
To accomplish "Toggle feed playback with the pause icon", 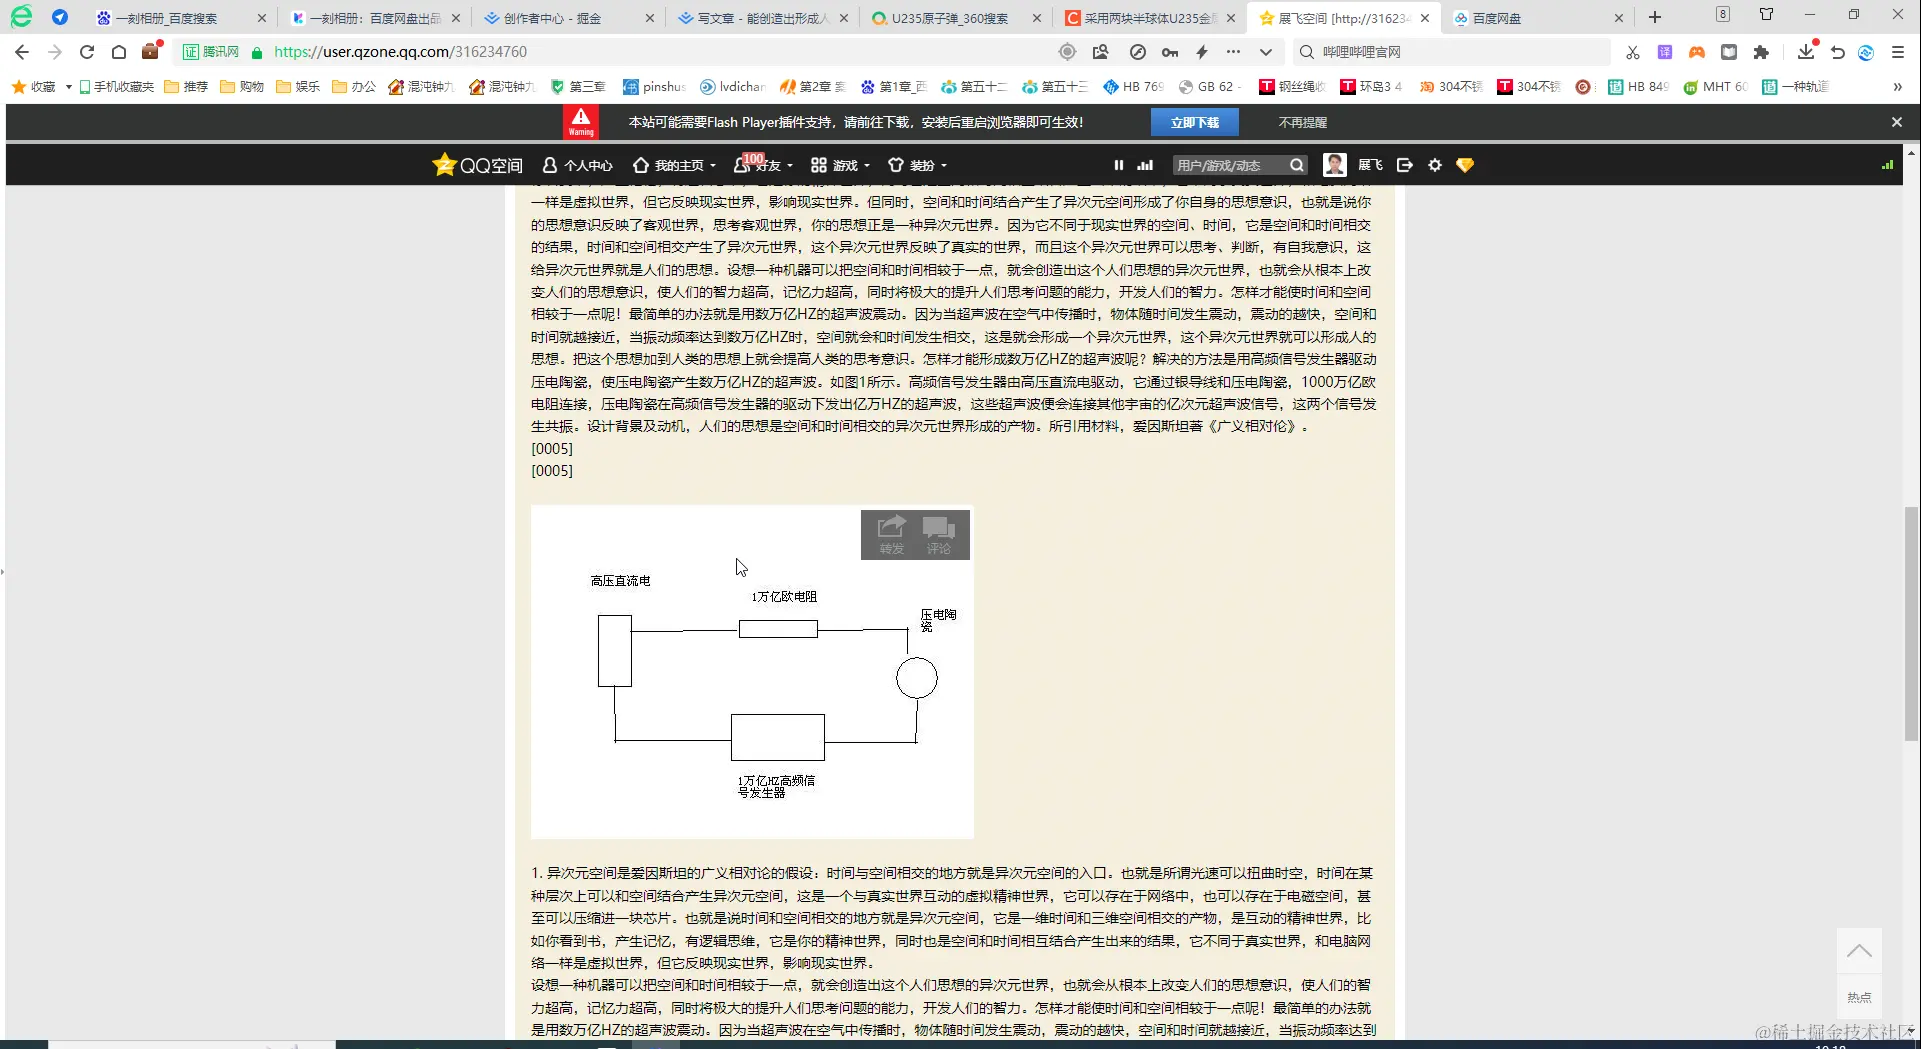I will point(1118,165).
